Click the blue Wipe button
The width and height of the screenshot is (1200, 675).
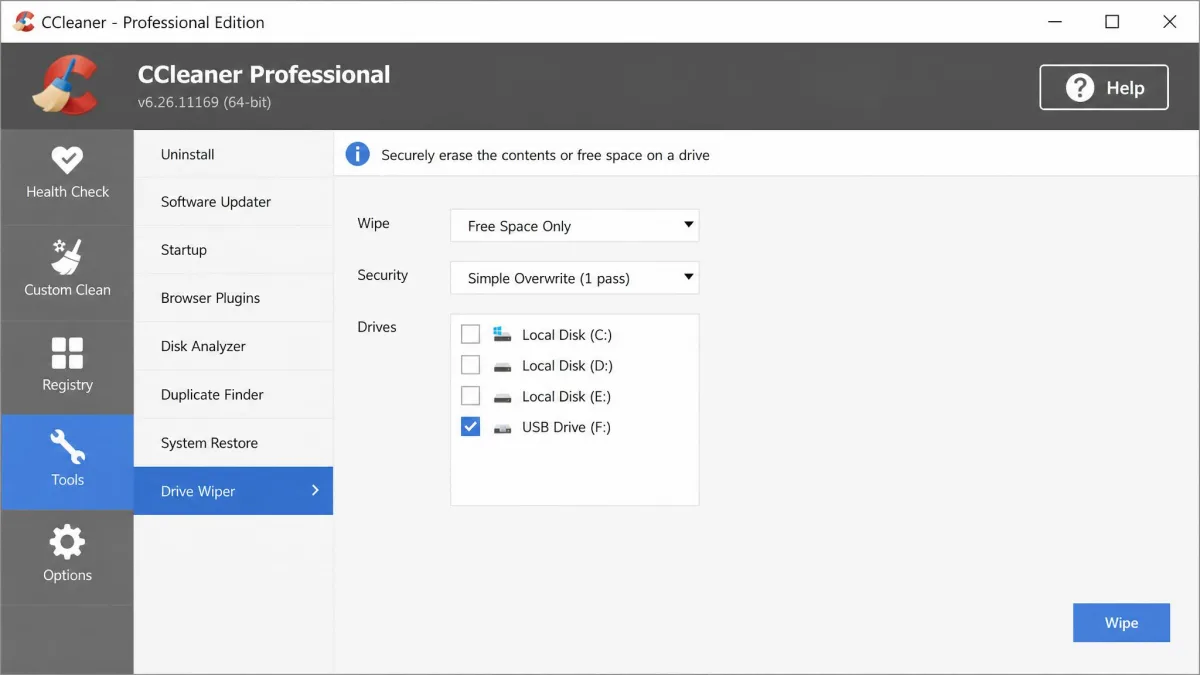tap(1121, 623)
